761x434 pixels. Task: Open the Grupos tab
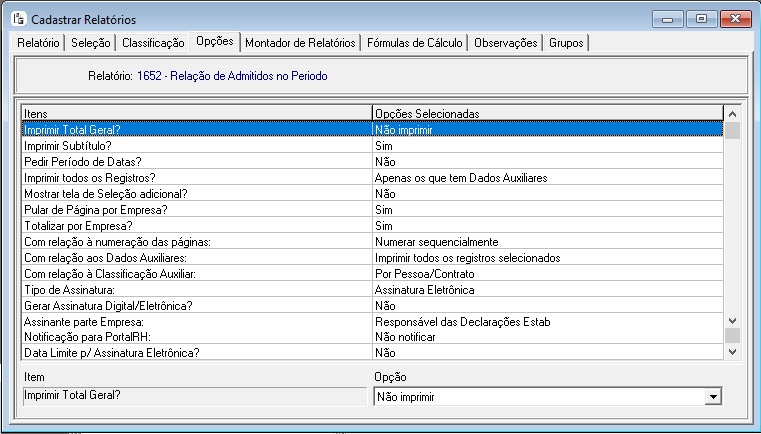pos(566,43)
